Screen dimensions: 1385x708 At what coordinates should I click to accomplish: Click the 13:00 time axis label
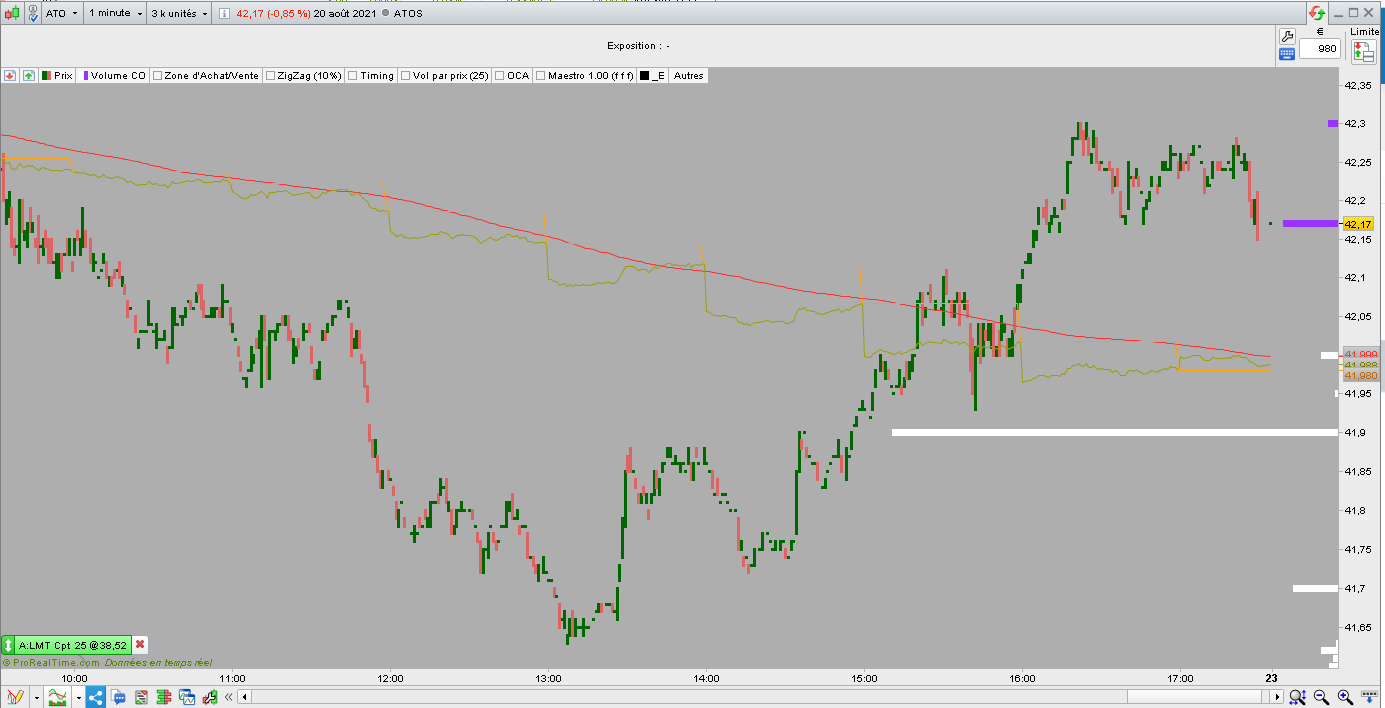pyautogui.click(x=548, y=678)
